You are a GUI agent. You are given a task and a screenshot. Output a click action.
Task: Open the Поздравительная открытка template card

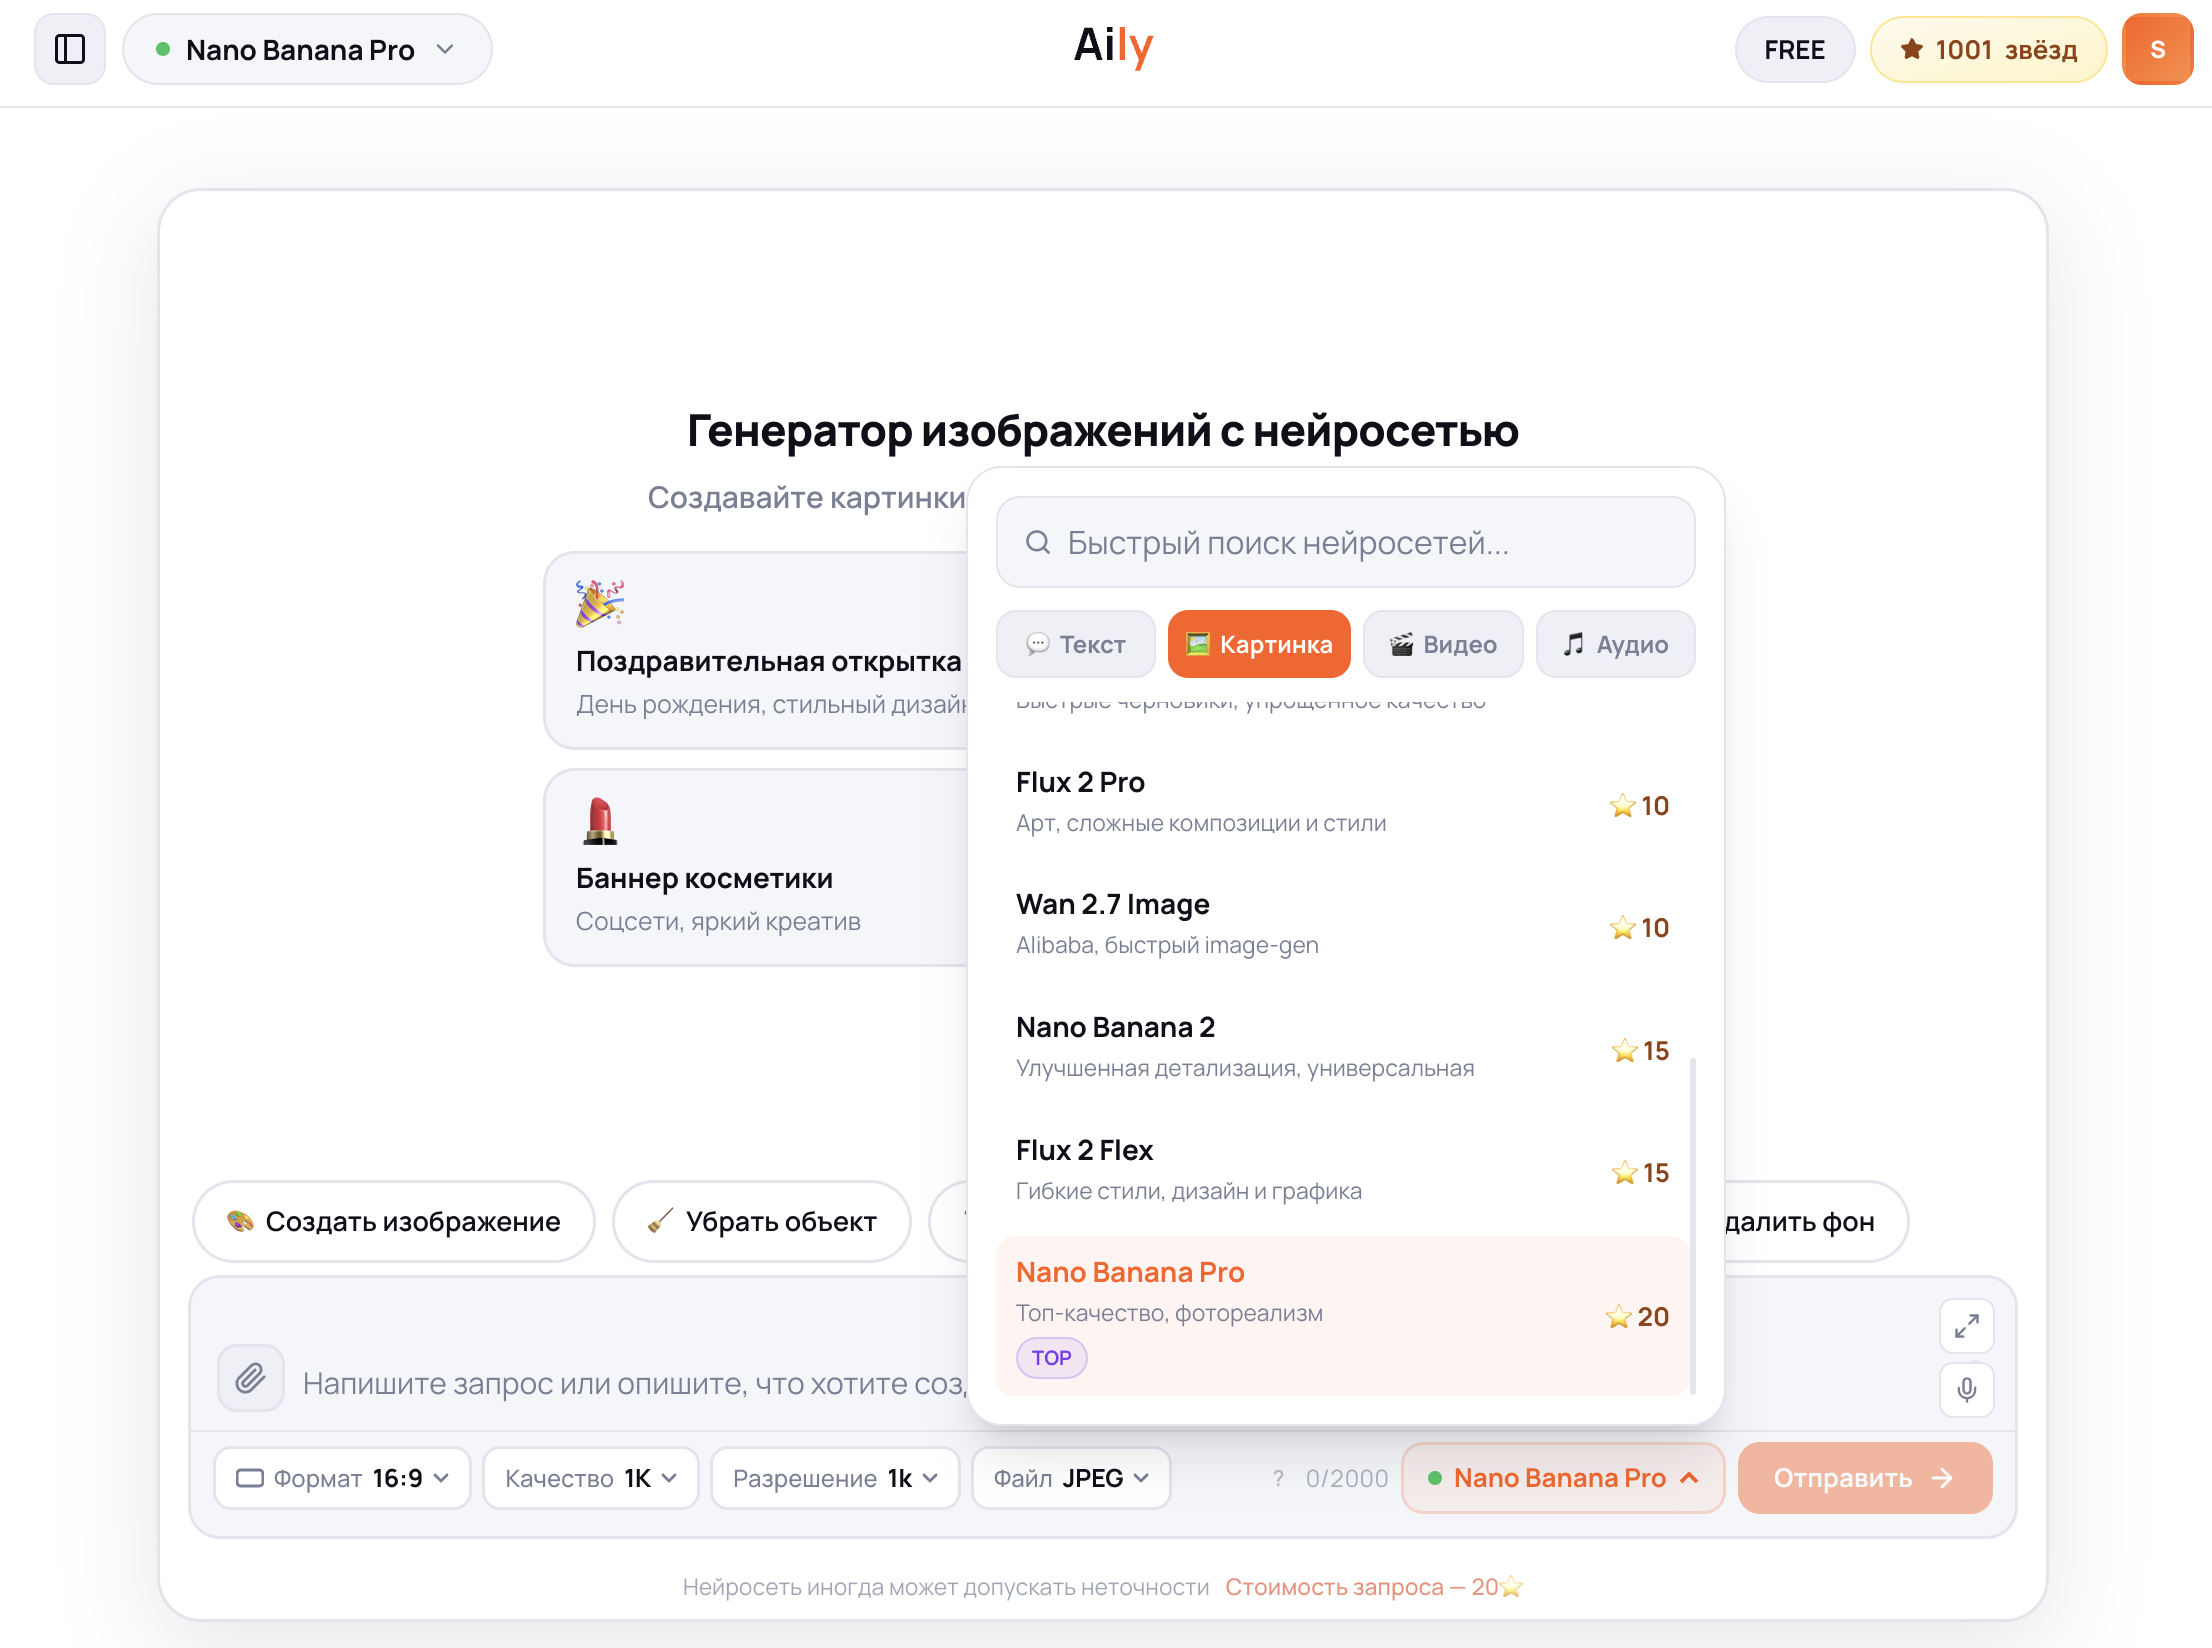[757, 649]
